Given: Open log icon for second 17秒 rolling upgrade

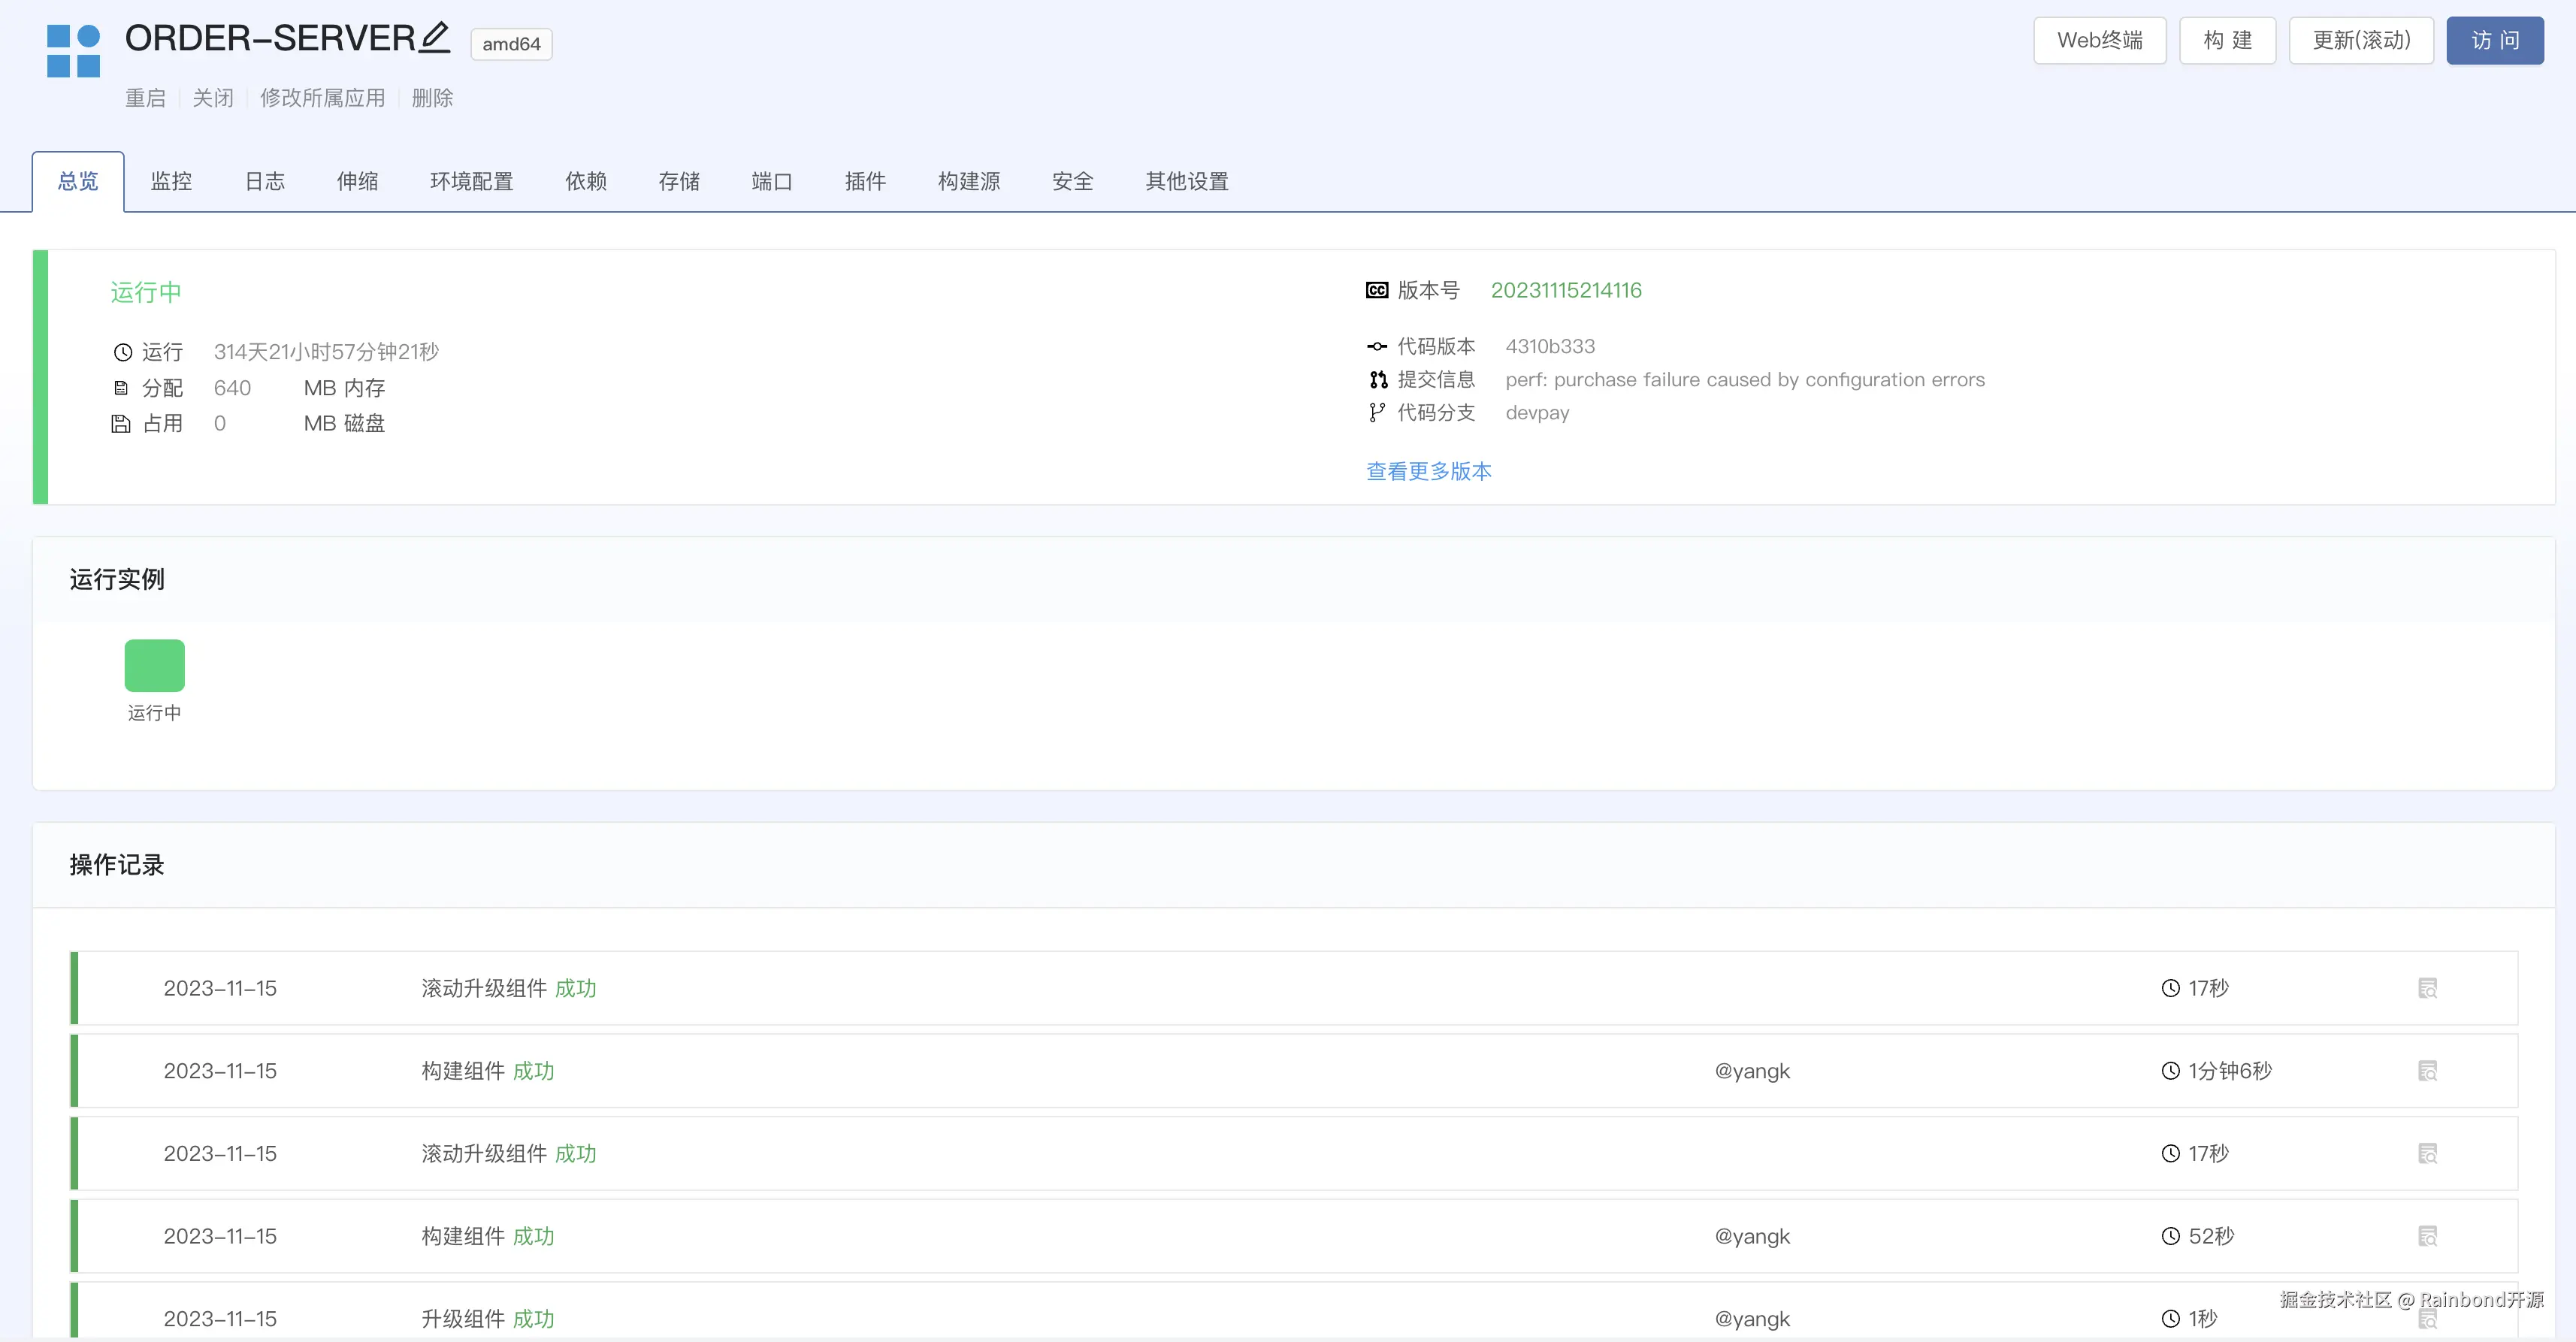Looking at the screenshot, I should (2427, 1153).
